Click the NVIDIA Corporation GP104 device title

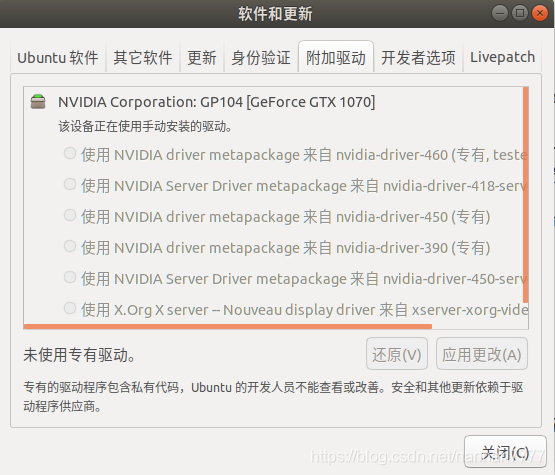216,102
